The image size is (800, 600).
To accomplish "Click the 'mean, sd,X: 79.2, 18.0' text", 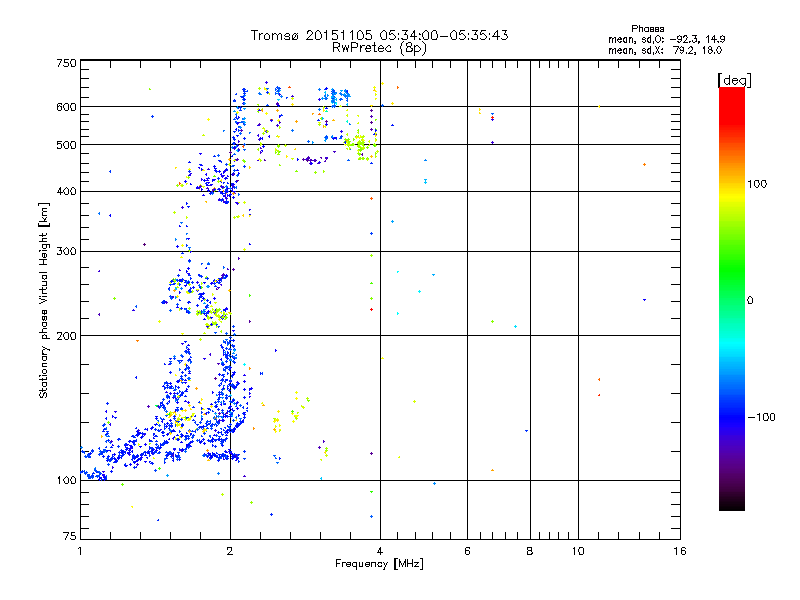I will click(x=665, y=50).
